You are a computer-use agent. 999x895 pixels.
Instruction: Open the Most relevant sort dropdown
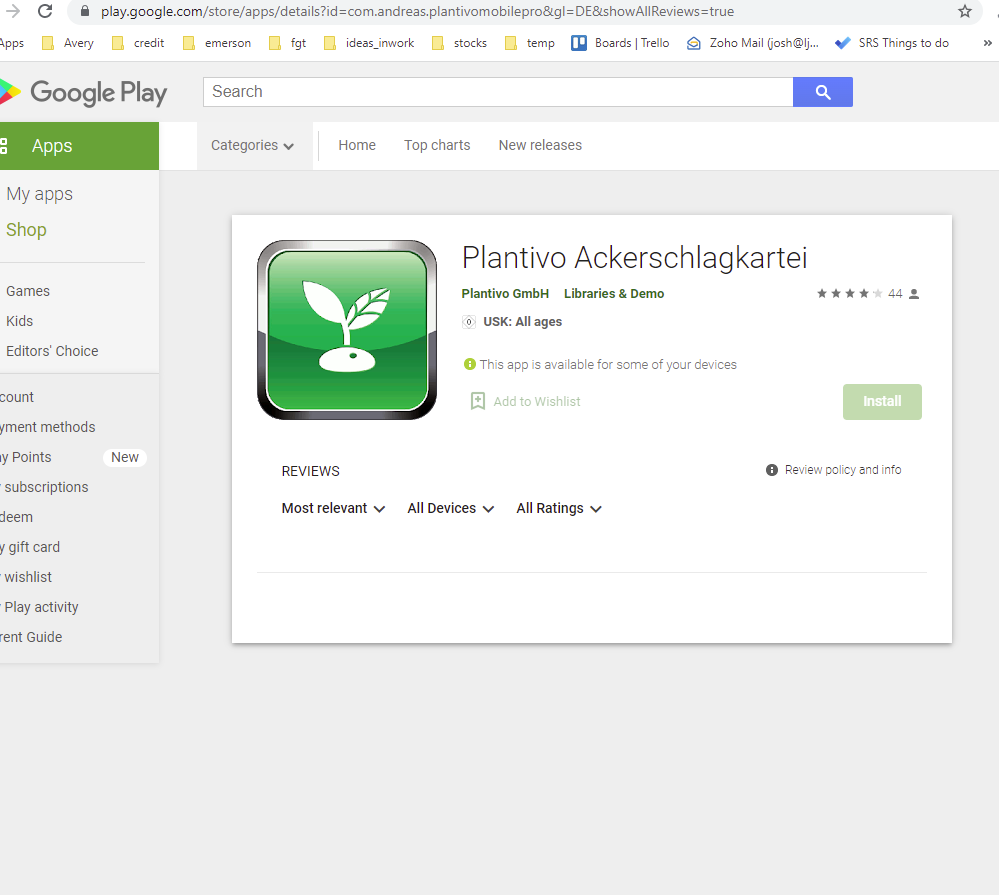pyautogui.click(x=333, y=508)
